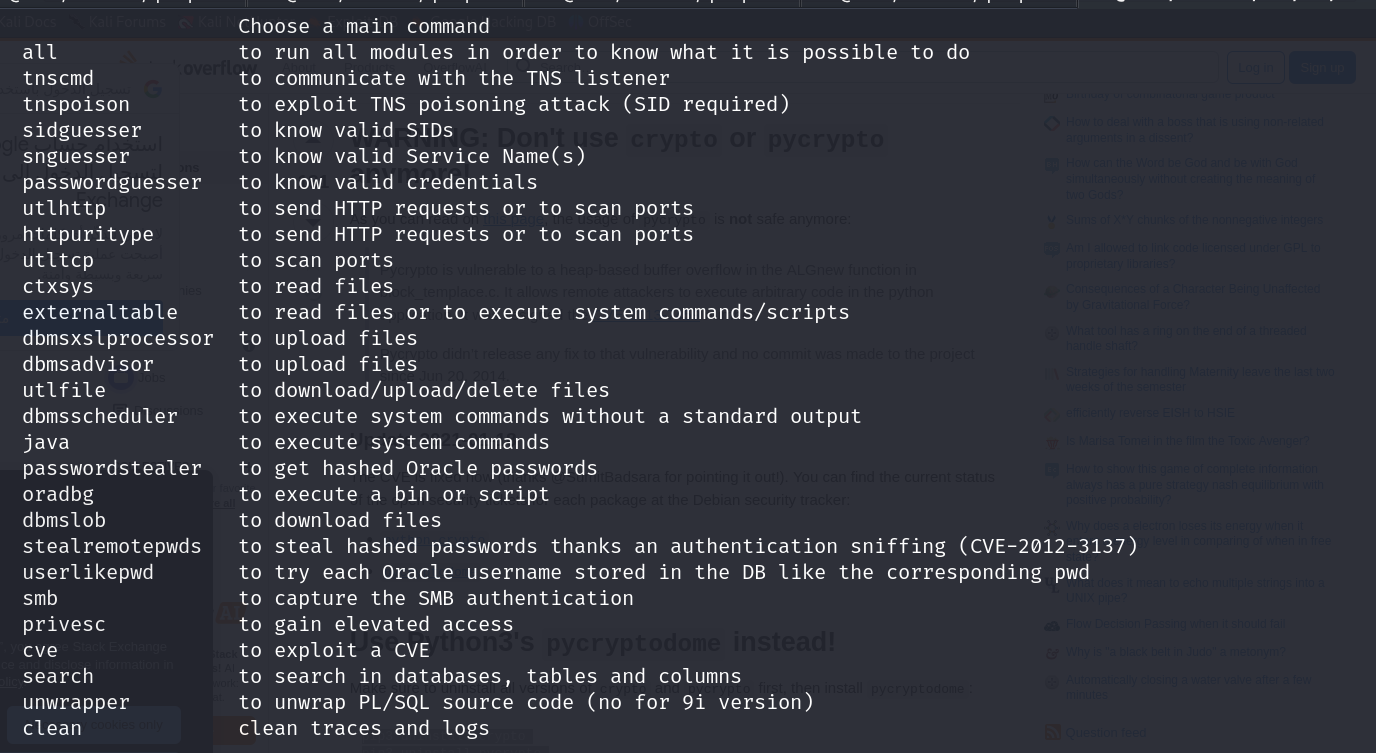Click the icon next to the Marisa Tomei question
This screenshot has width=1376, height=753.
[1052, 441]
